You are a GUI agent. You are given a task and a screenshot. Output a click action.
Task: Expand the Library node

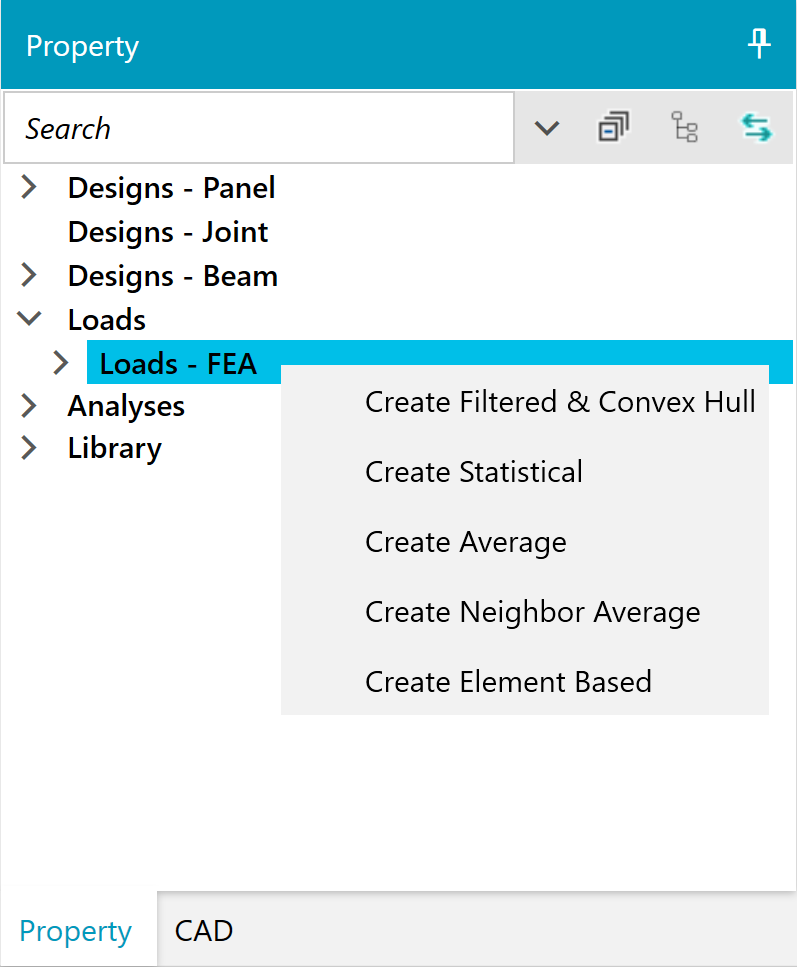[x=28, y=448]
